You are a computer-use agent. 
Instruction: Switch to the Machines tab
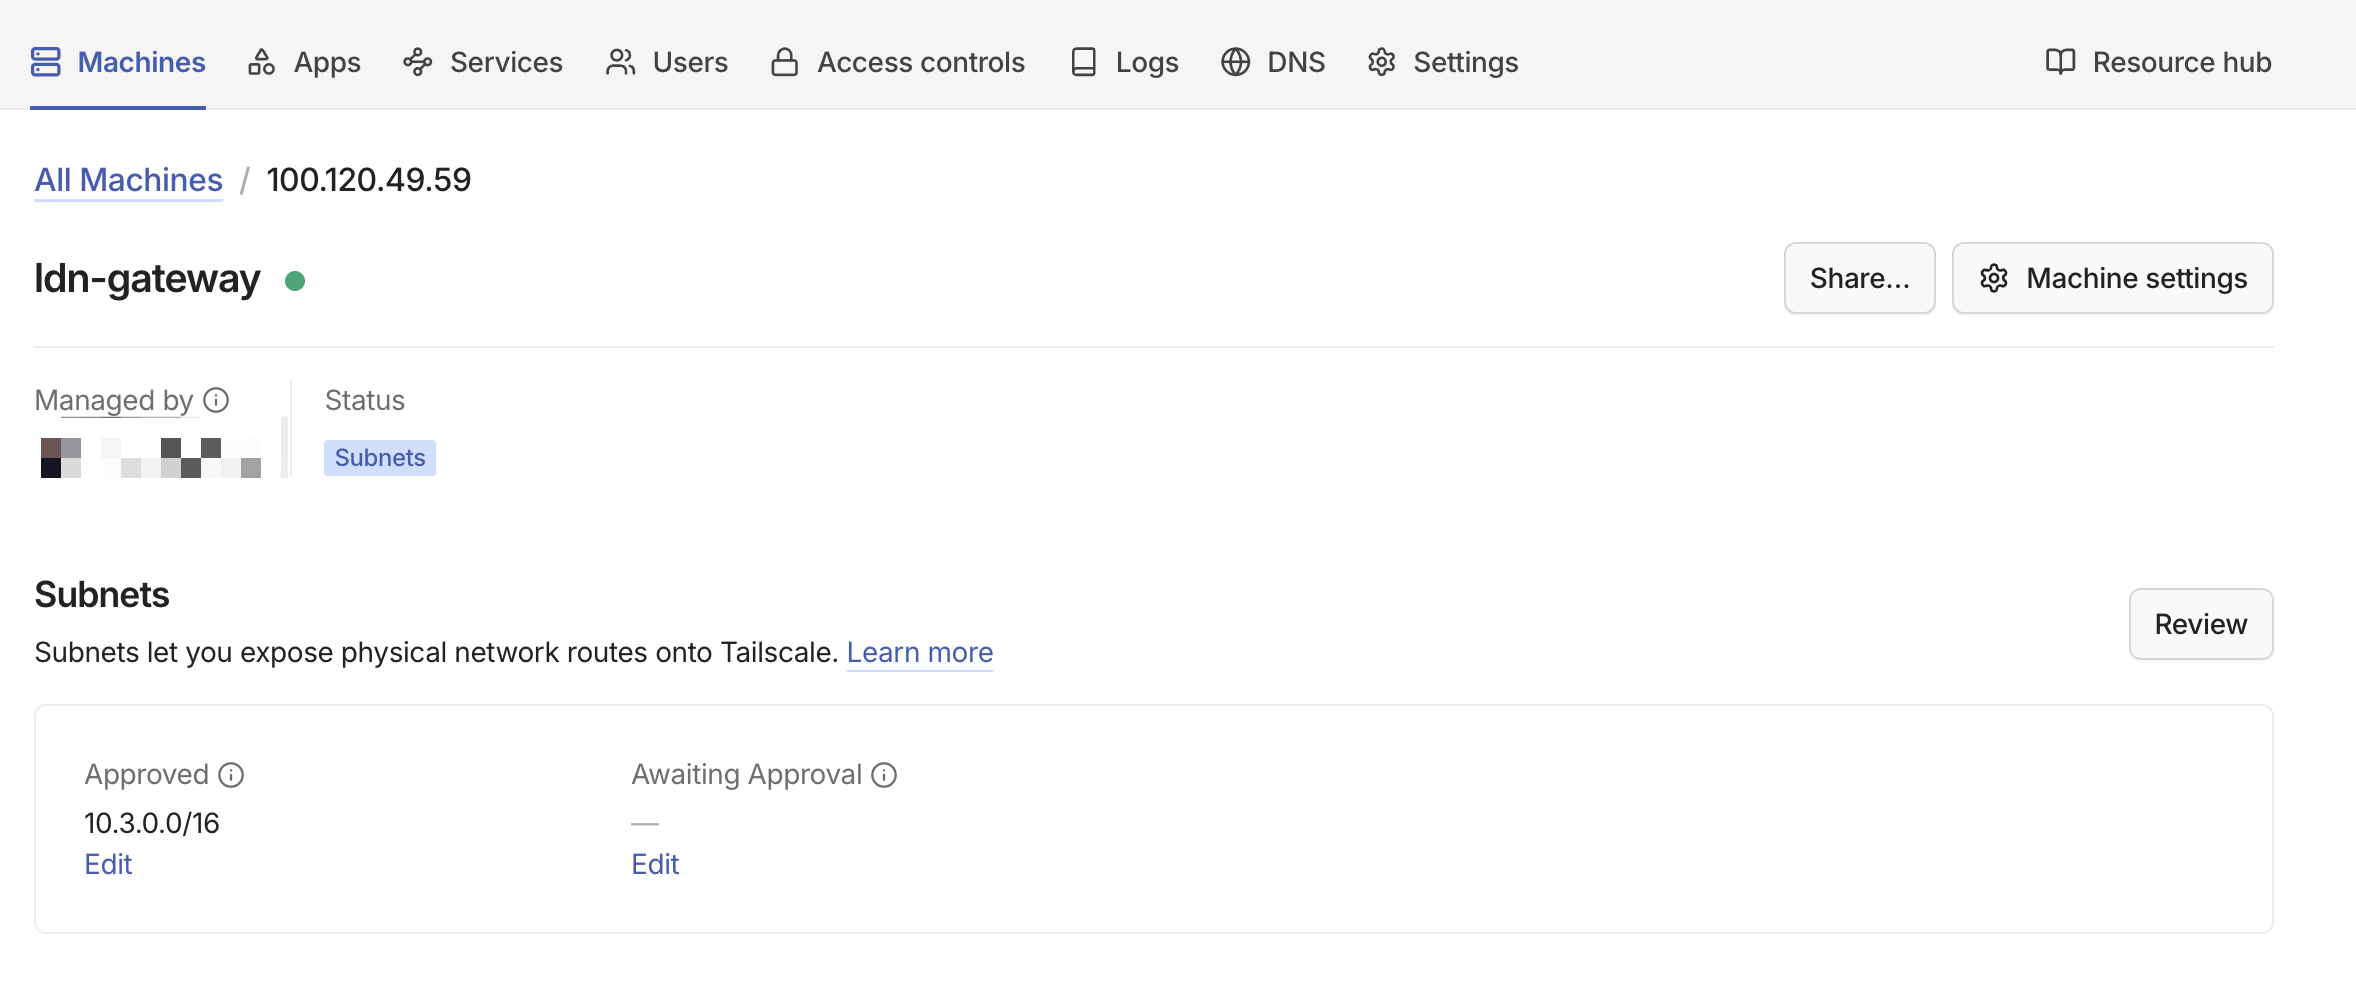coord(117,61)
